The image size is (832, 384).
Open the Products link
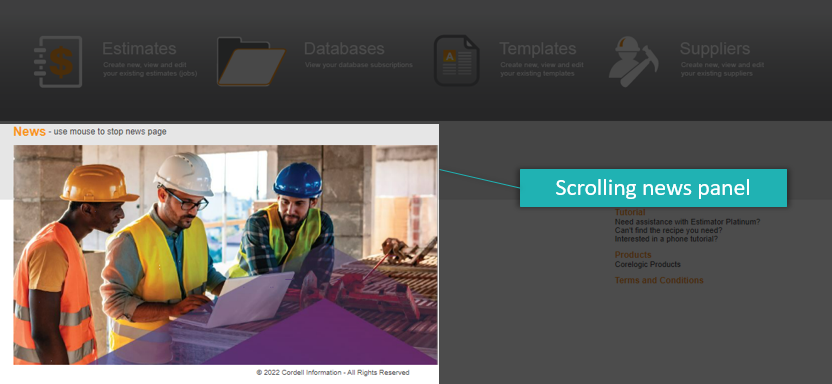[x=633, y=255]
